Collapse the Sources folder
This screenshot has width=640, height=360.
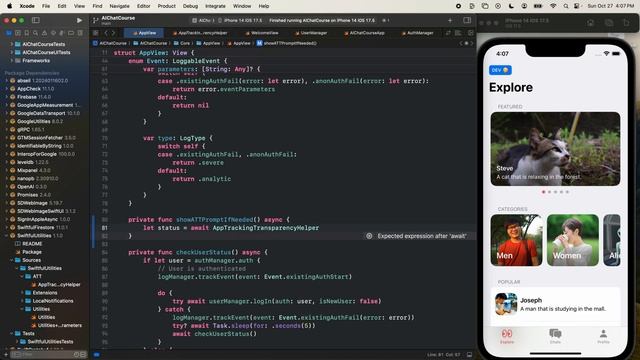11,260
